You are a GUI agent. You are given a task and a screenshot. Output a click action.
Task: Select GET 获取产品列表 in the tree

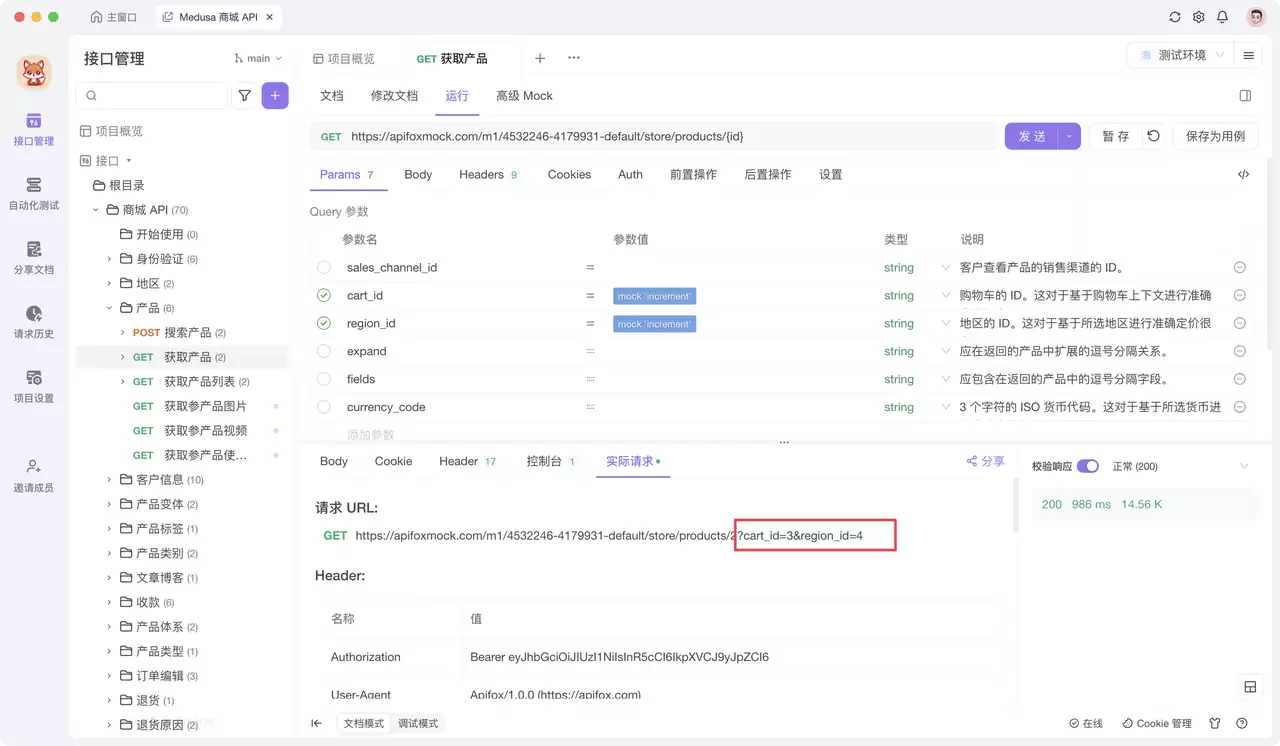click(191, 381)
